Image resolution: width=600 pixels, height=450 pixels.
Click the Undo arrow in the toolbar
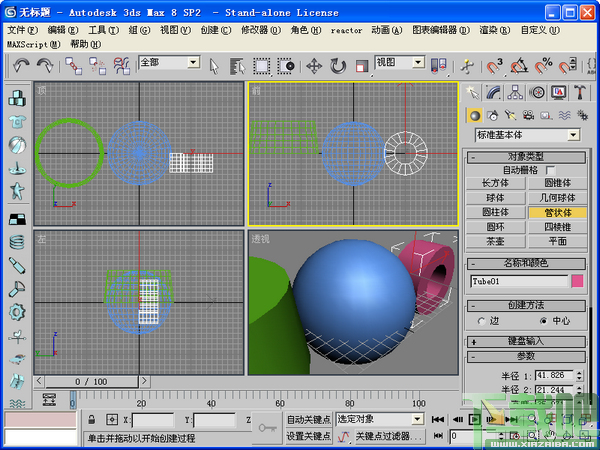[21, 66]
